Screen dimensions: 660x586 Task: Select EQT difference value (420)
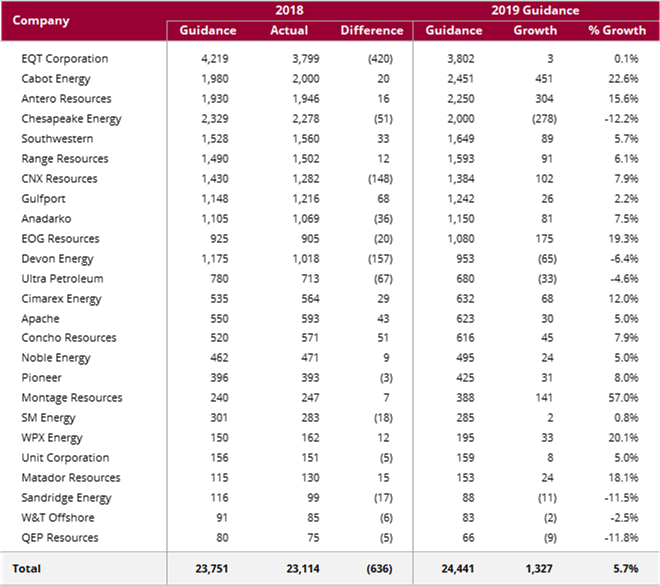[x=381, y=59]
